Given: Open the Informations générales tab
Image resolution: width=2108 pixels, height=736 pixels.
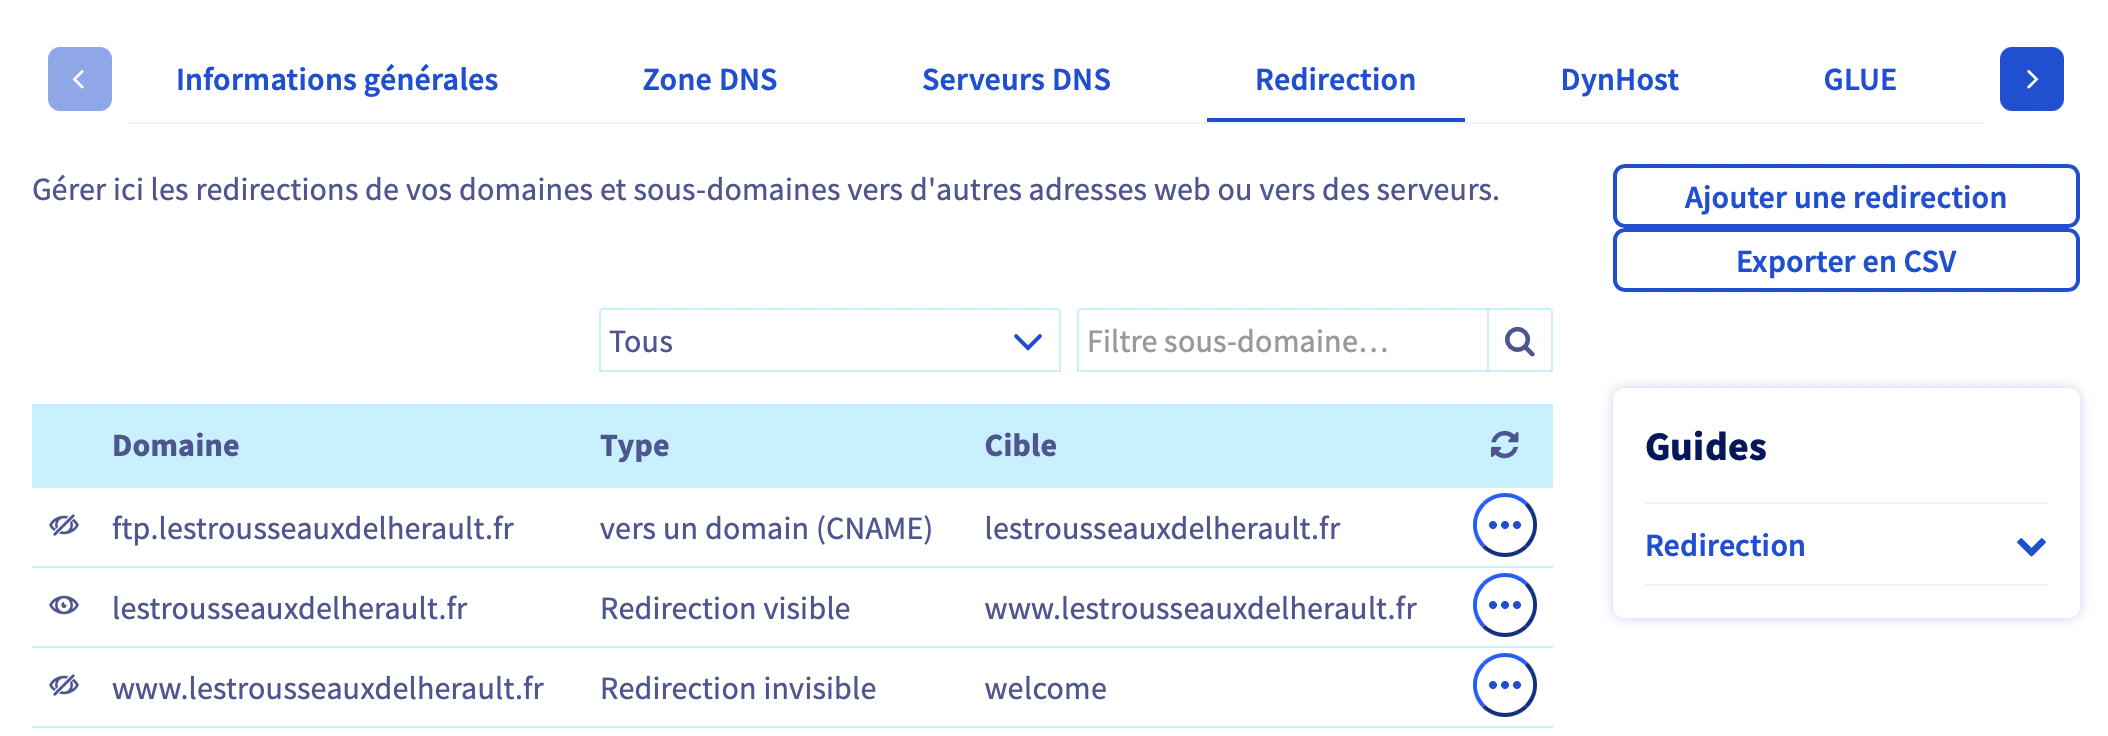Looking at the screenshot, I should (x=337, y=80).
